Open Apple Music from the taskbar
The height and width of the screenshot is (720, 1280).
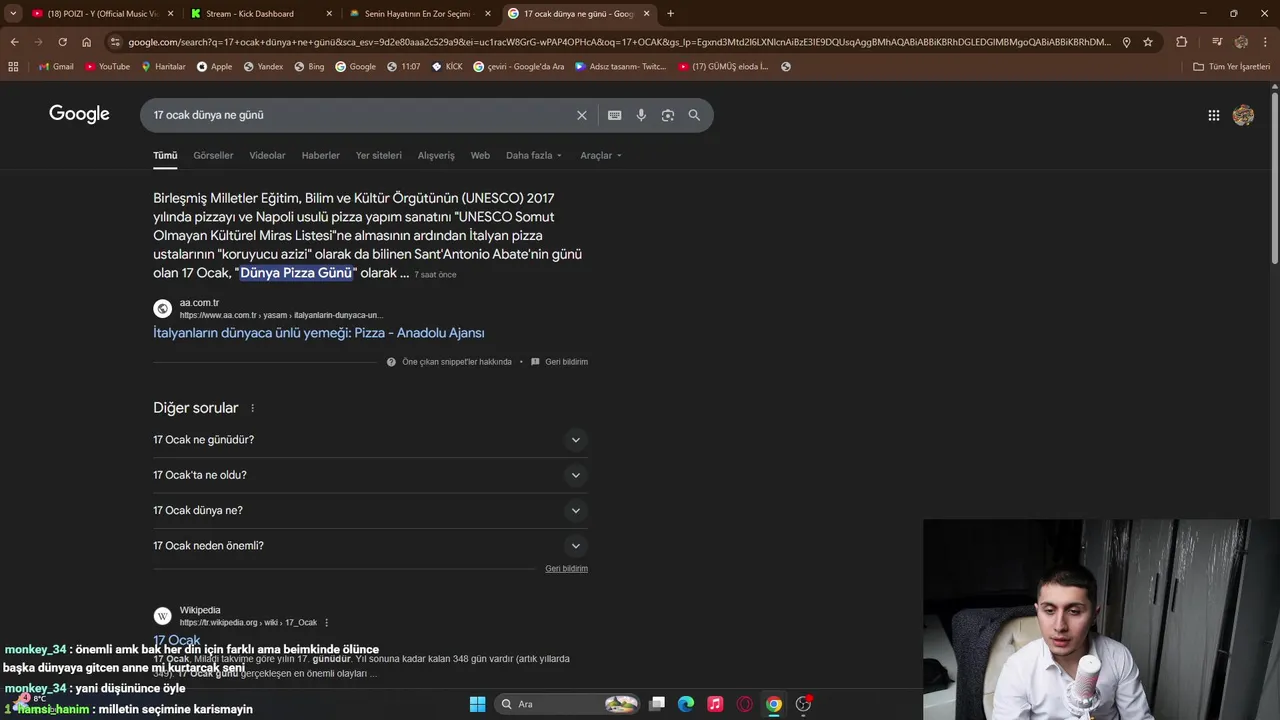coord(715,704)
